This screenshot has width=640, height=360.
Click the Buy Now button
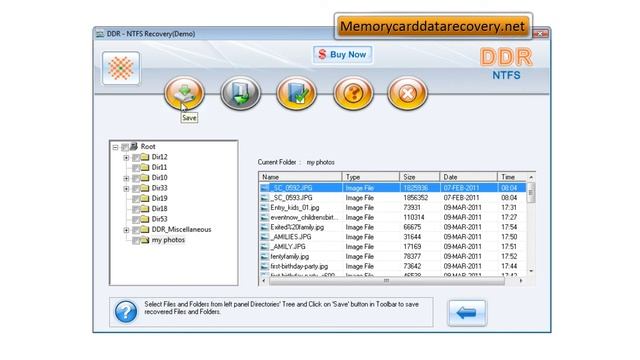[342, 54]
